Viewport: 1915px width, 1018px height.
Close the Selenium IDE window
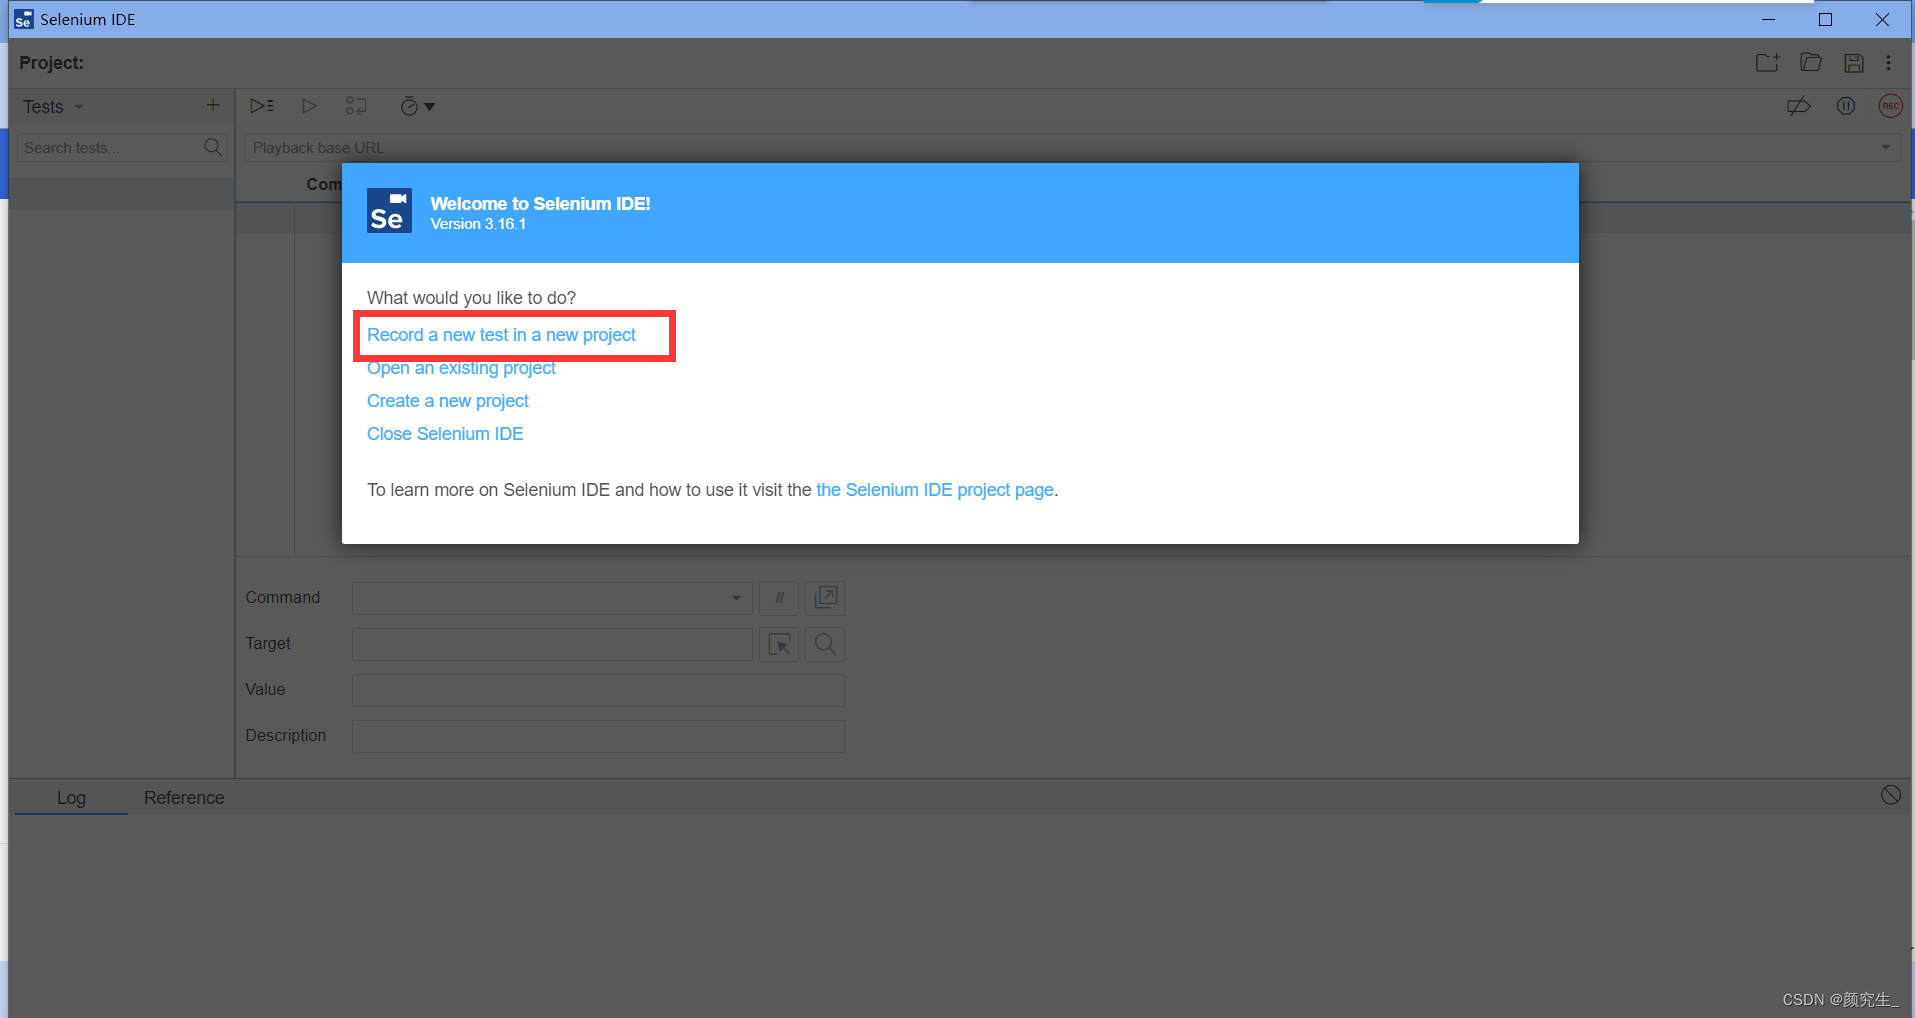click(x=1882, y=19)
